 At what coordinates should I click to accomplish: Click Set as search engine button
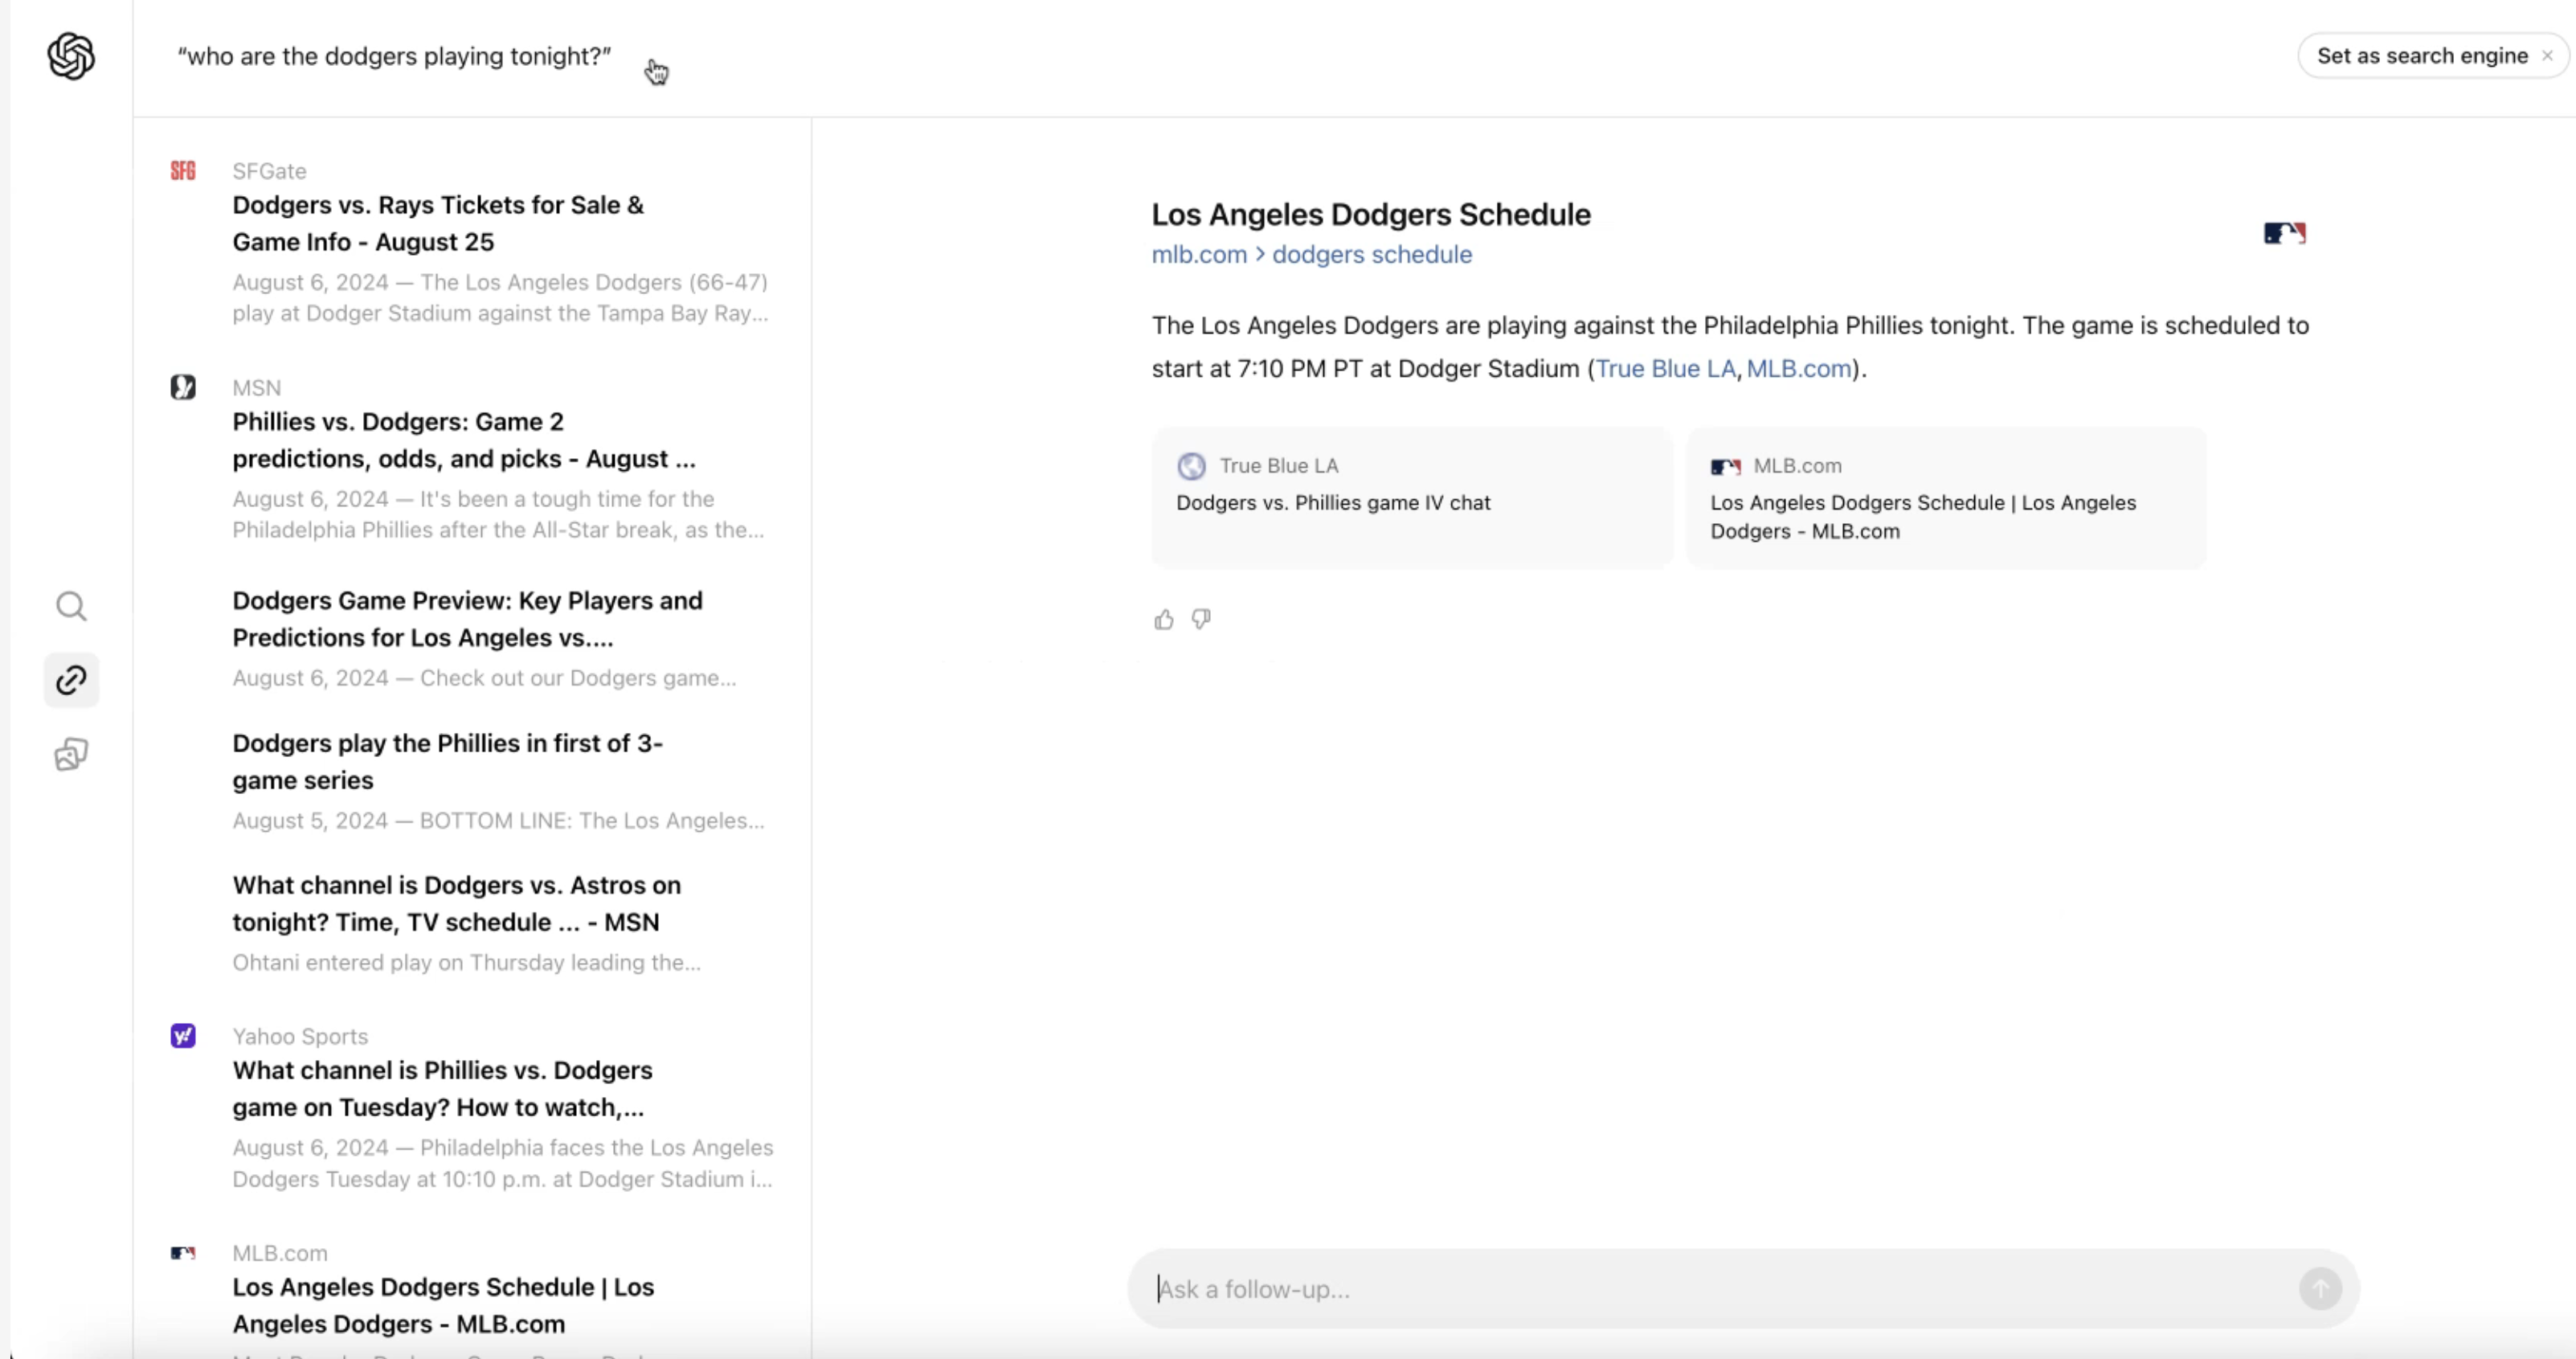pyautogui.click(x=2421, y=56)
